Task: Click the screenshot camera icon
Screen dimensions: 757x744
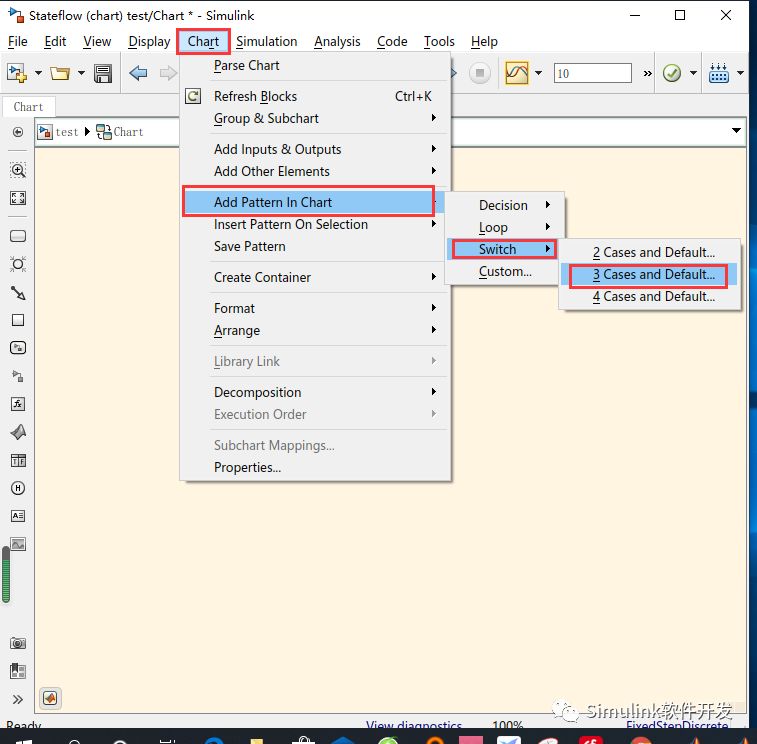Action: [x=18, y=643]
